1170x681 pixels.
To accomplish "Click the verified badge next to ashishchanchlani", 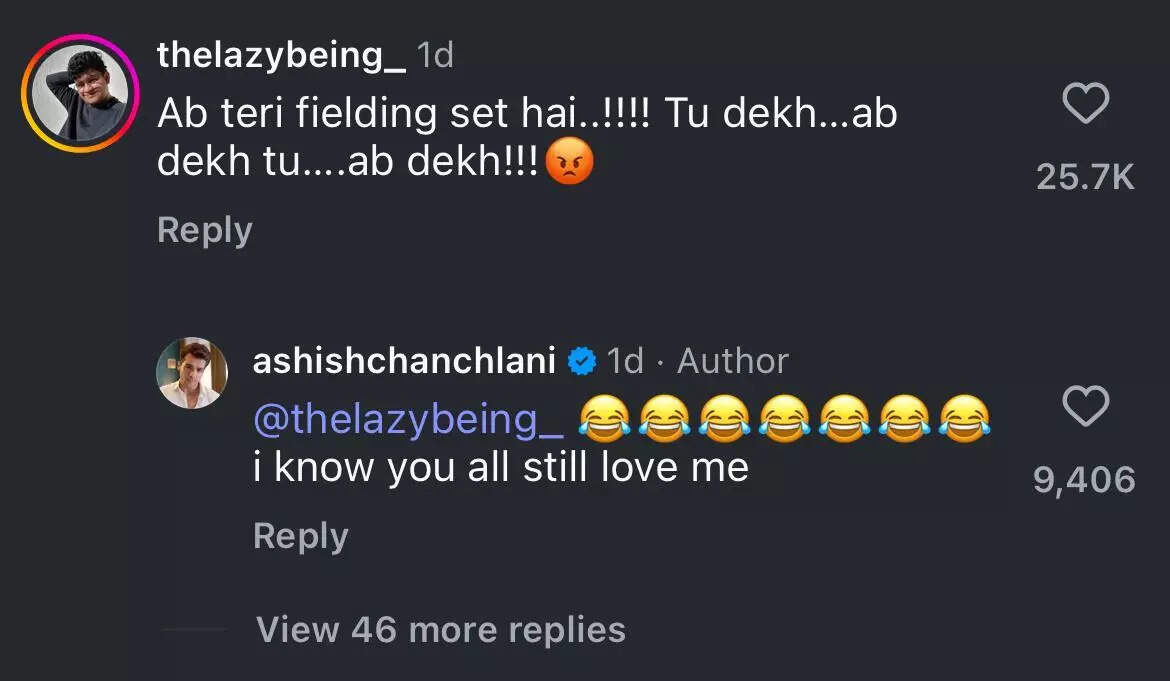I will pos(583,359).
